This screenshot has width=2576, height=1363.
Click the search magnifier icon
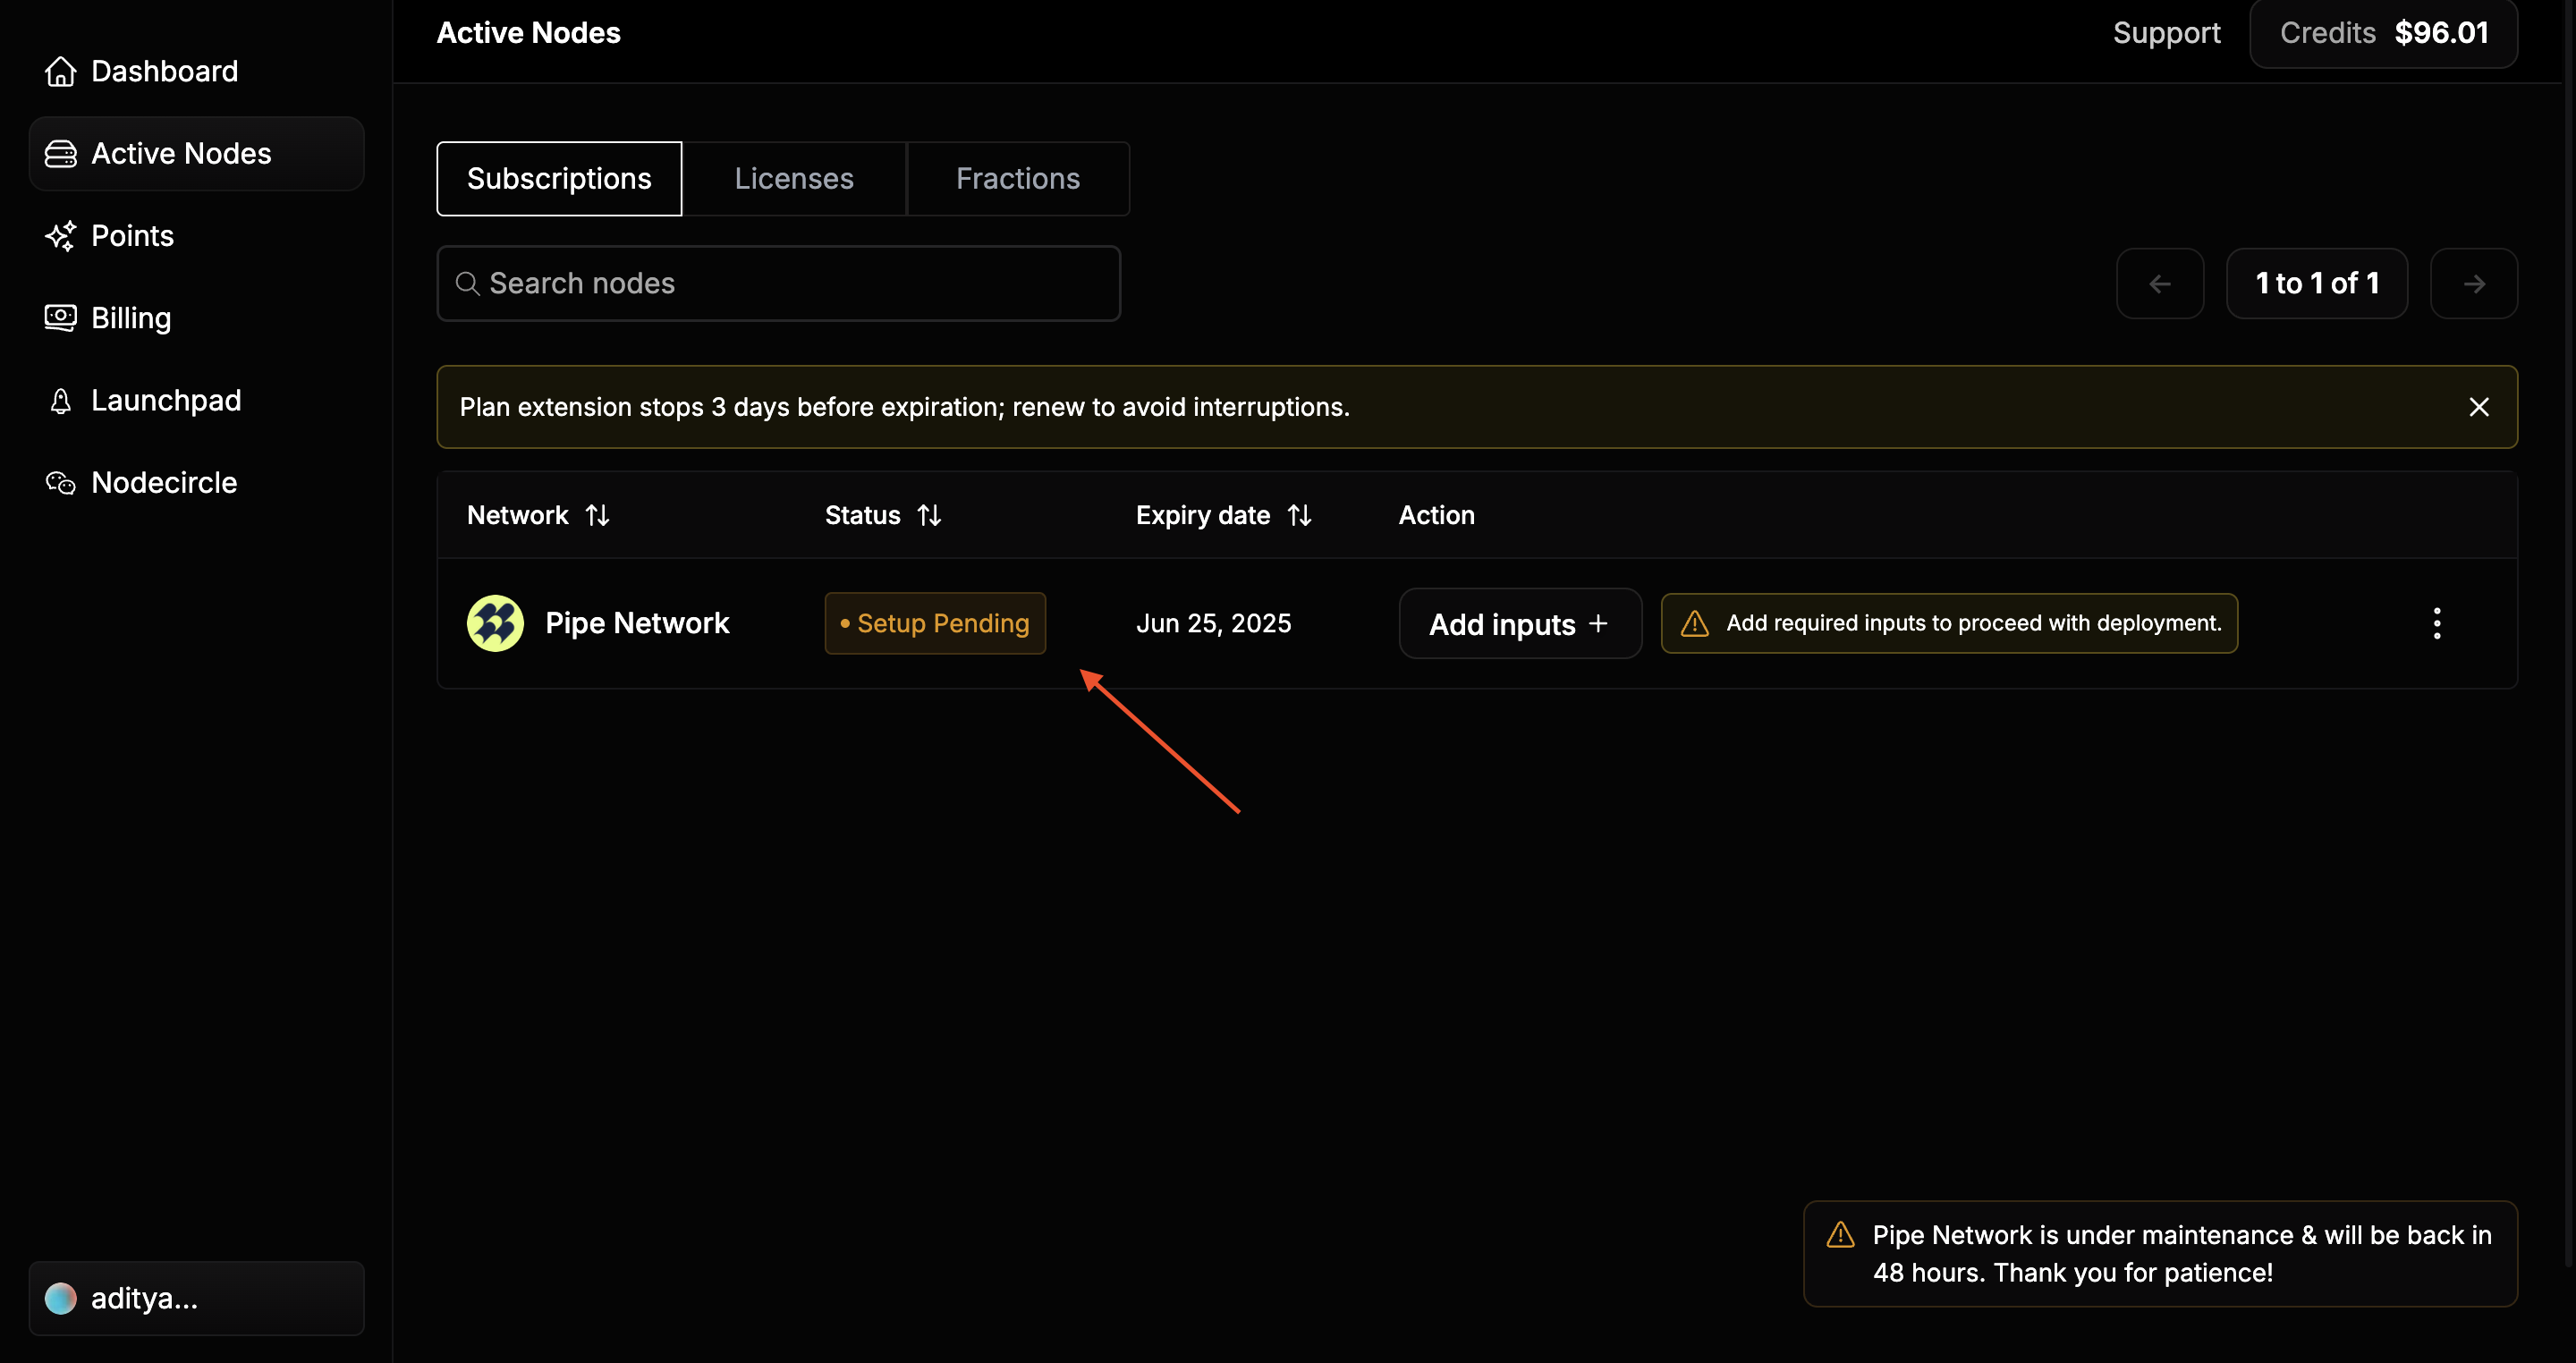pos(467,284)
